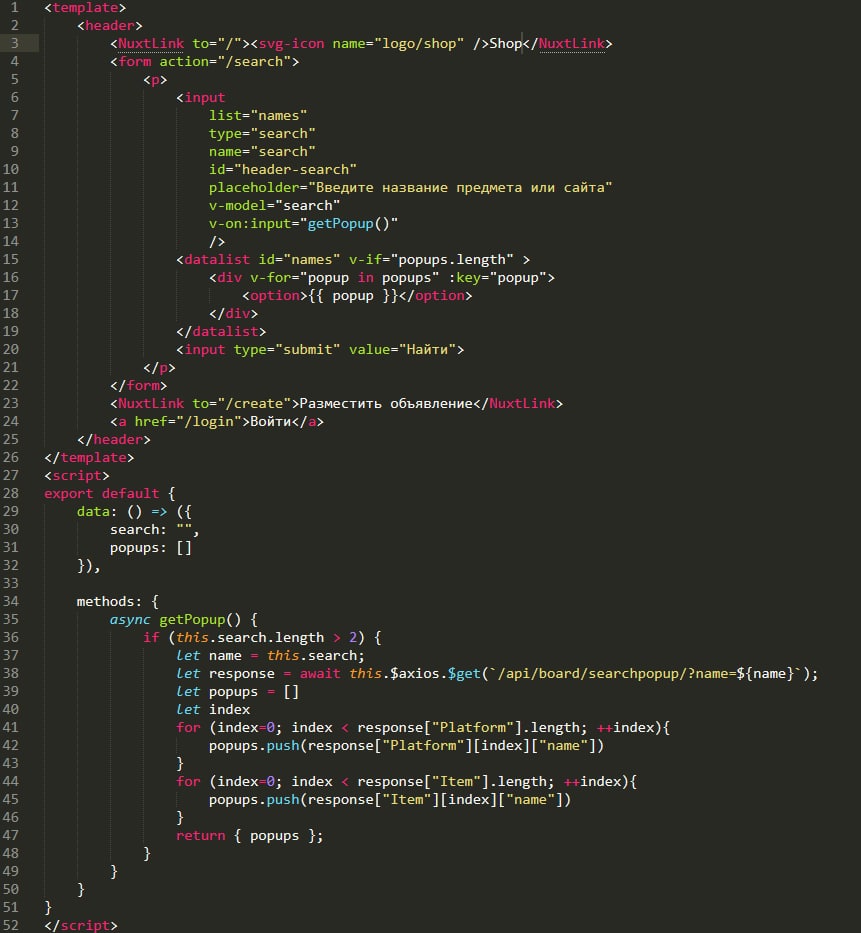Click "logo/shop" icon name string
This screenshot has height=933, width=861.
click(x=422, y=43)
